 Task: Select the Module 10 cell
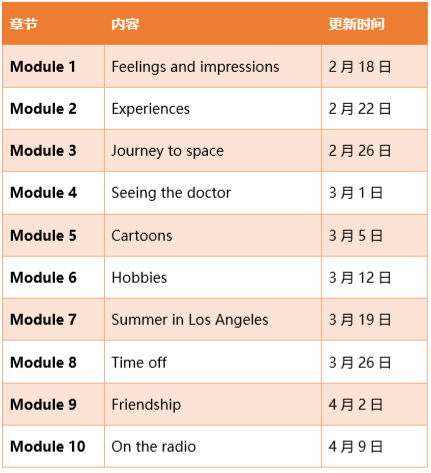click(x=53, y=447)
